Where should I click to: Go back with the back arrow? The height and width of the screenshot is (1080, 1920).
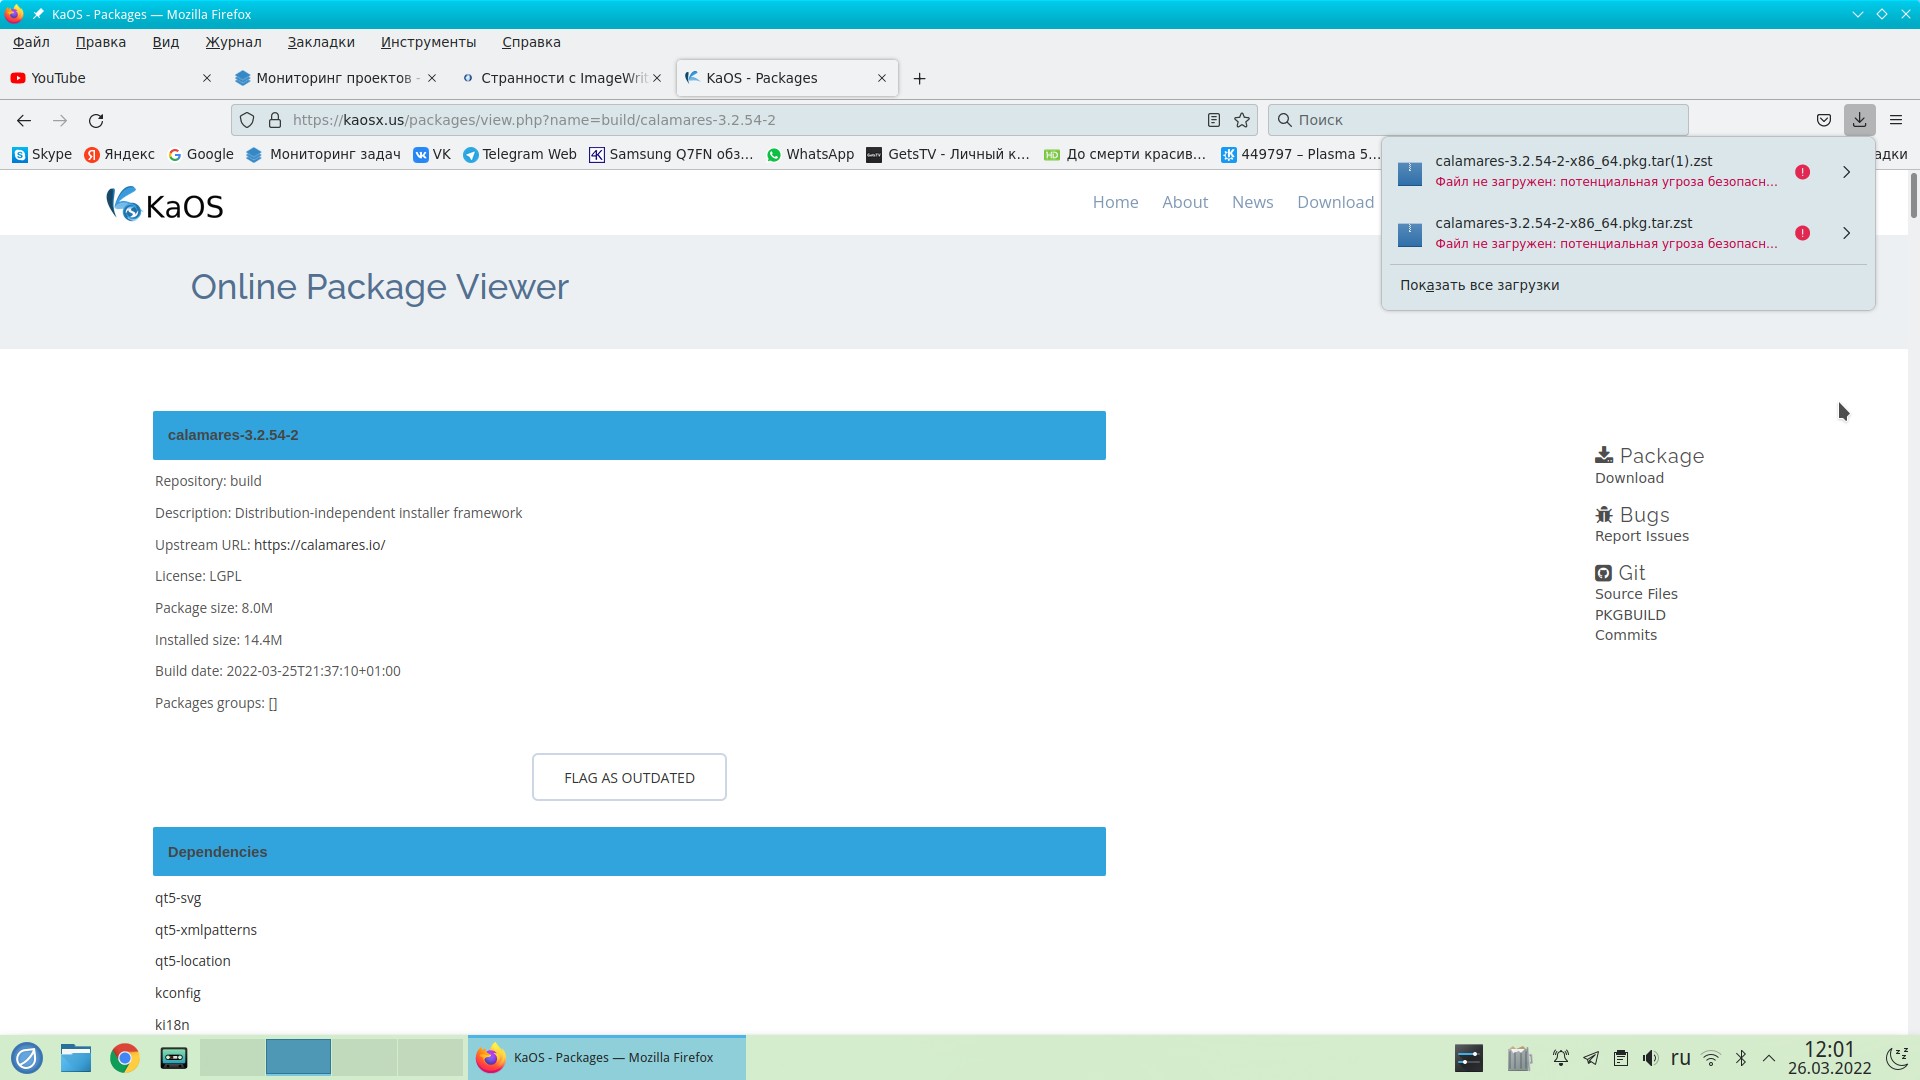pos(24,120)
